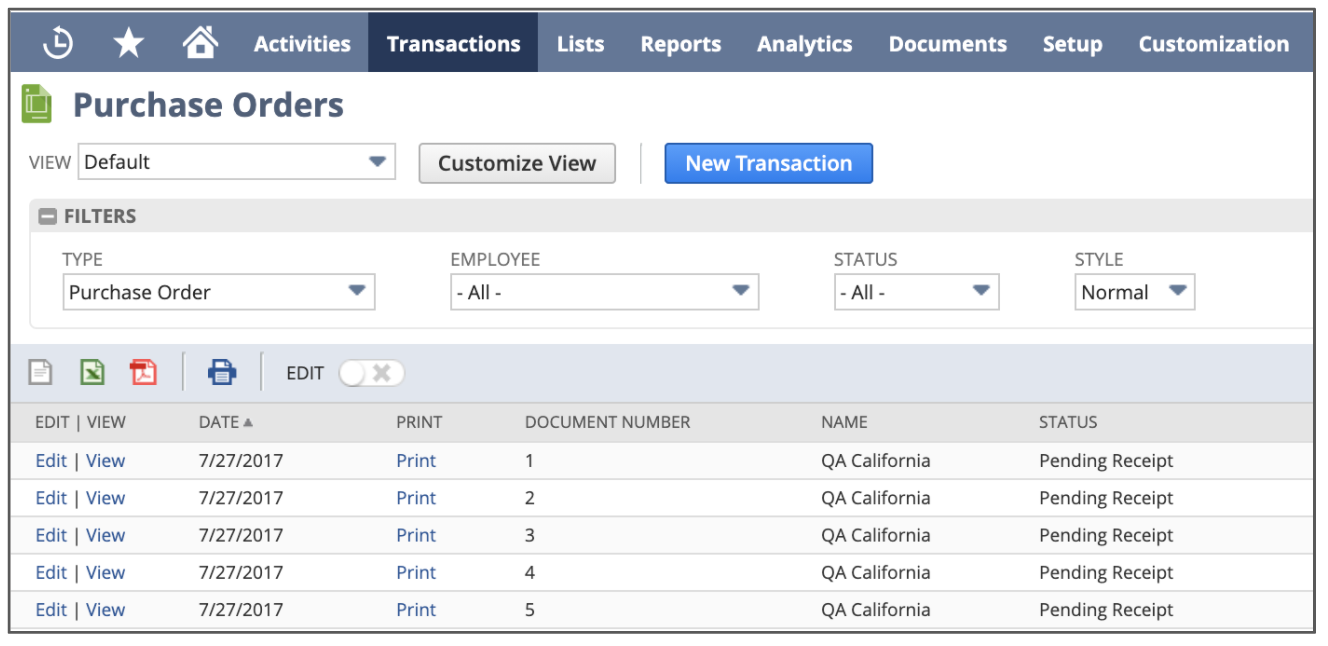Screen dimensions: 1328x646
Task: Toggle the inline EDIT switch
Action: 371,373
